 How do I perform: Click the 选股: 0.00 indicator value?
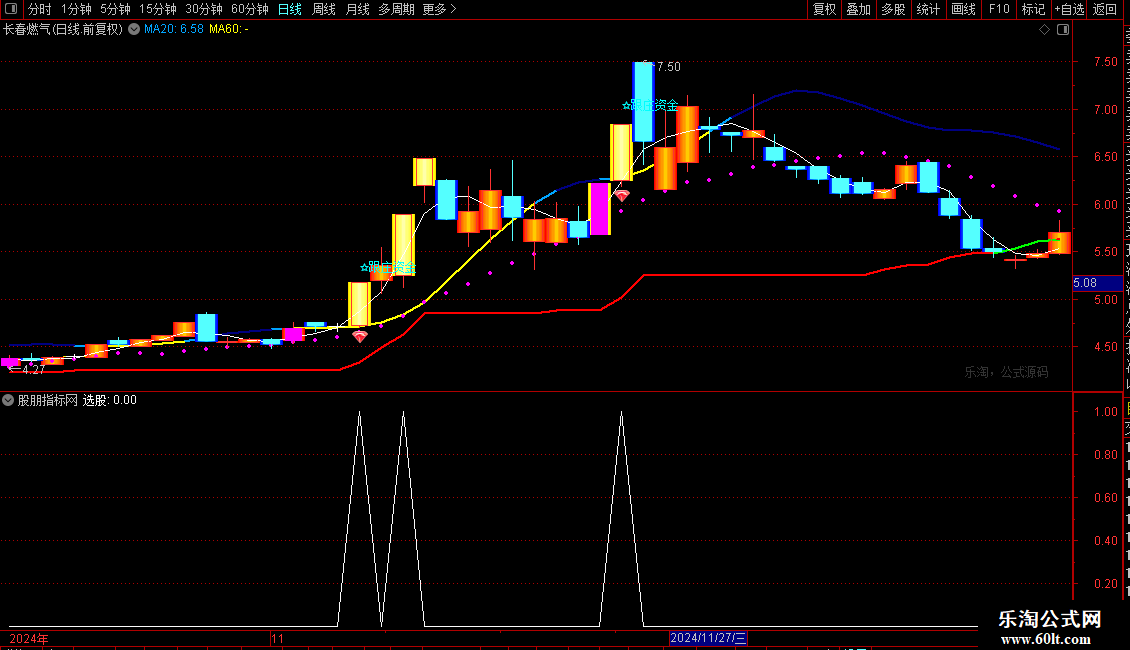click(x=110, y=400)
